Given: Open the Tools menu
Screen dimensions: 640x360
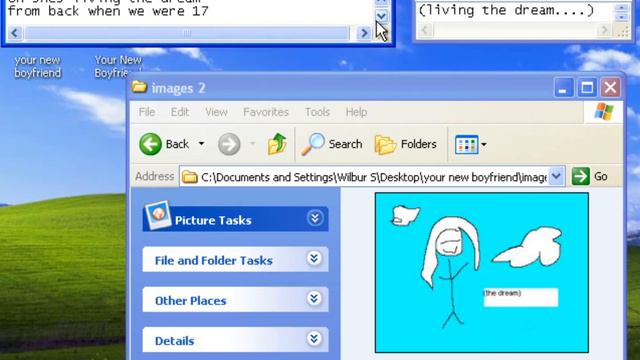Looking at the screenshot, I should [x=317, y=112].
